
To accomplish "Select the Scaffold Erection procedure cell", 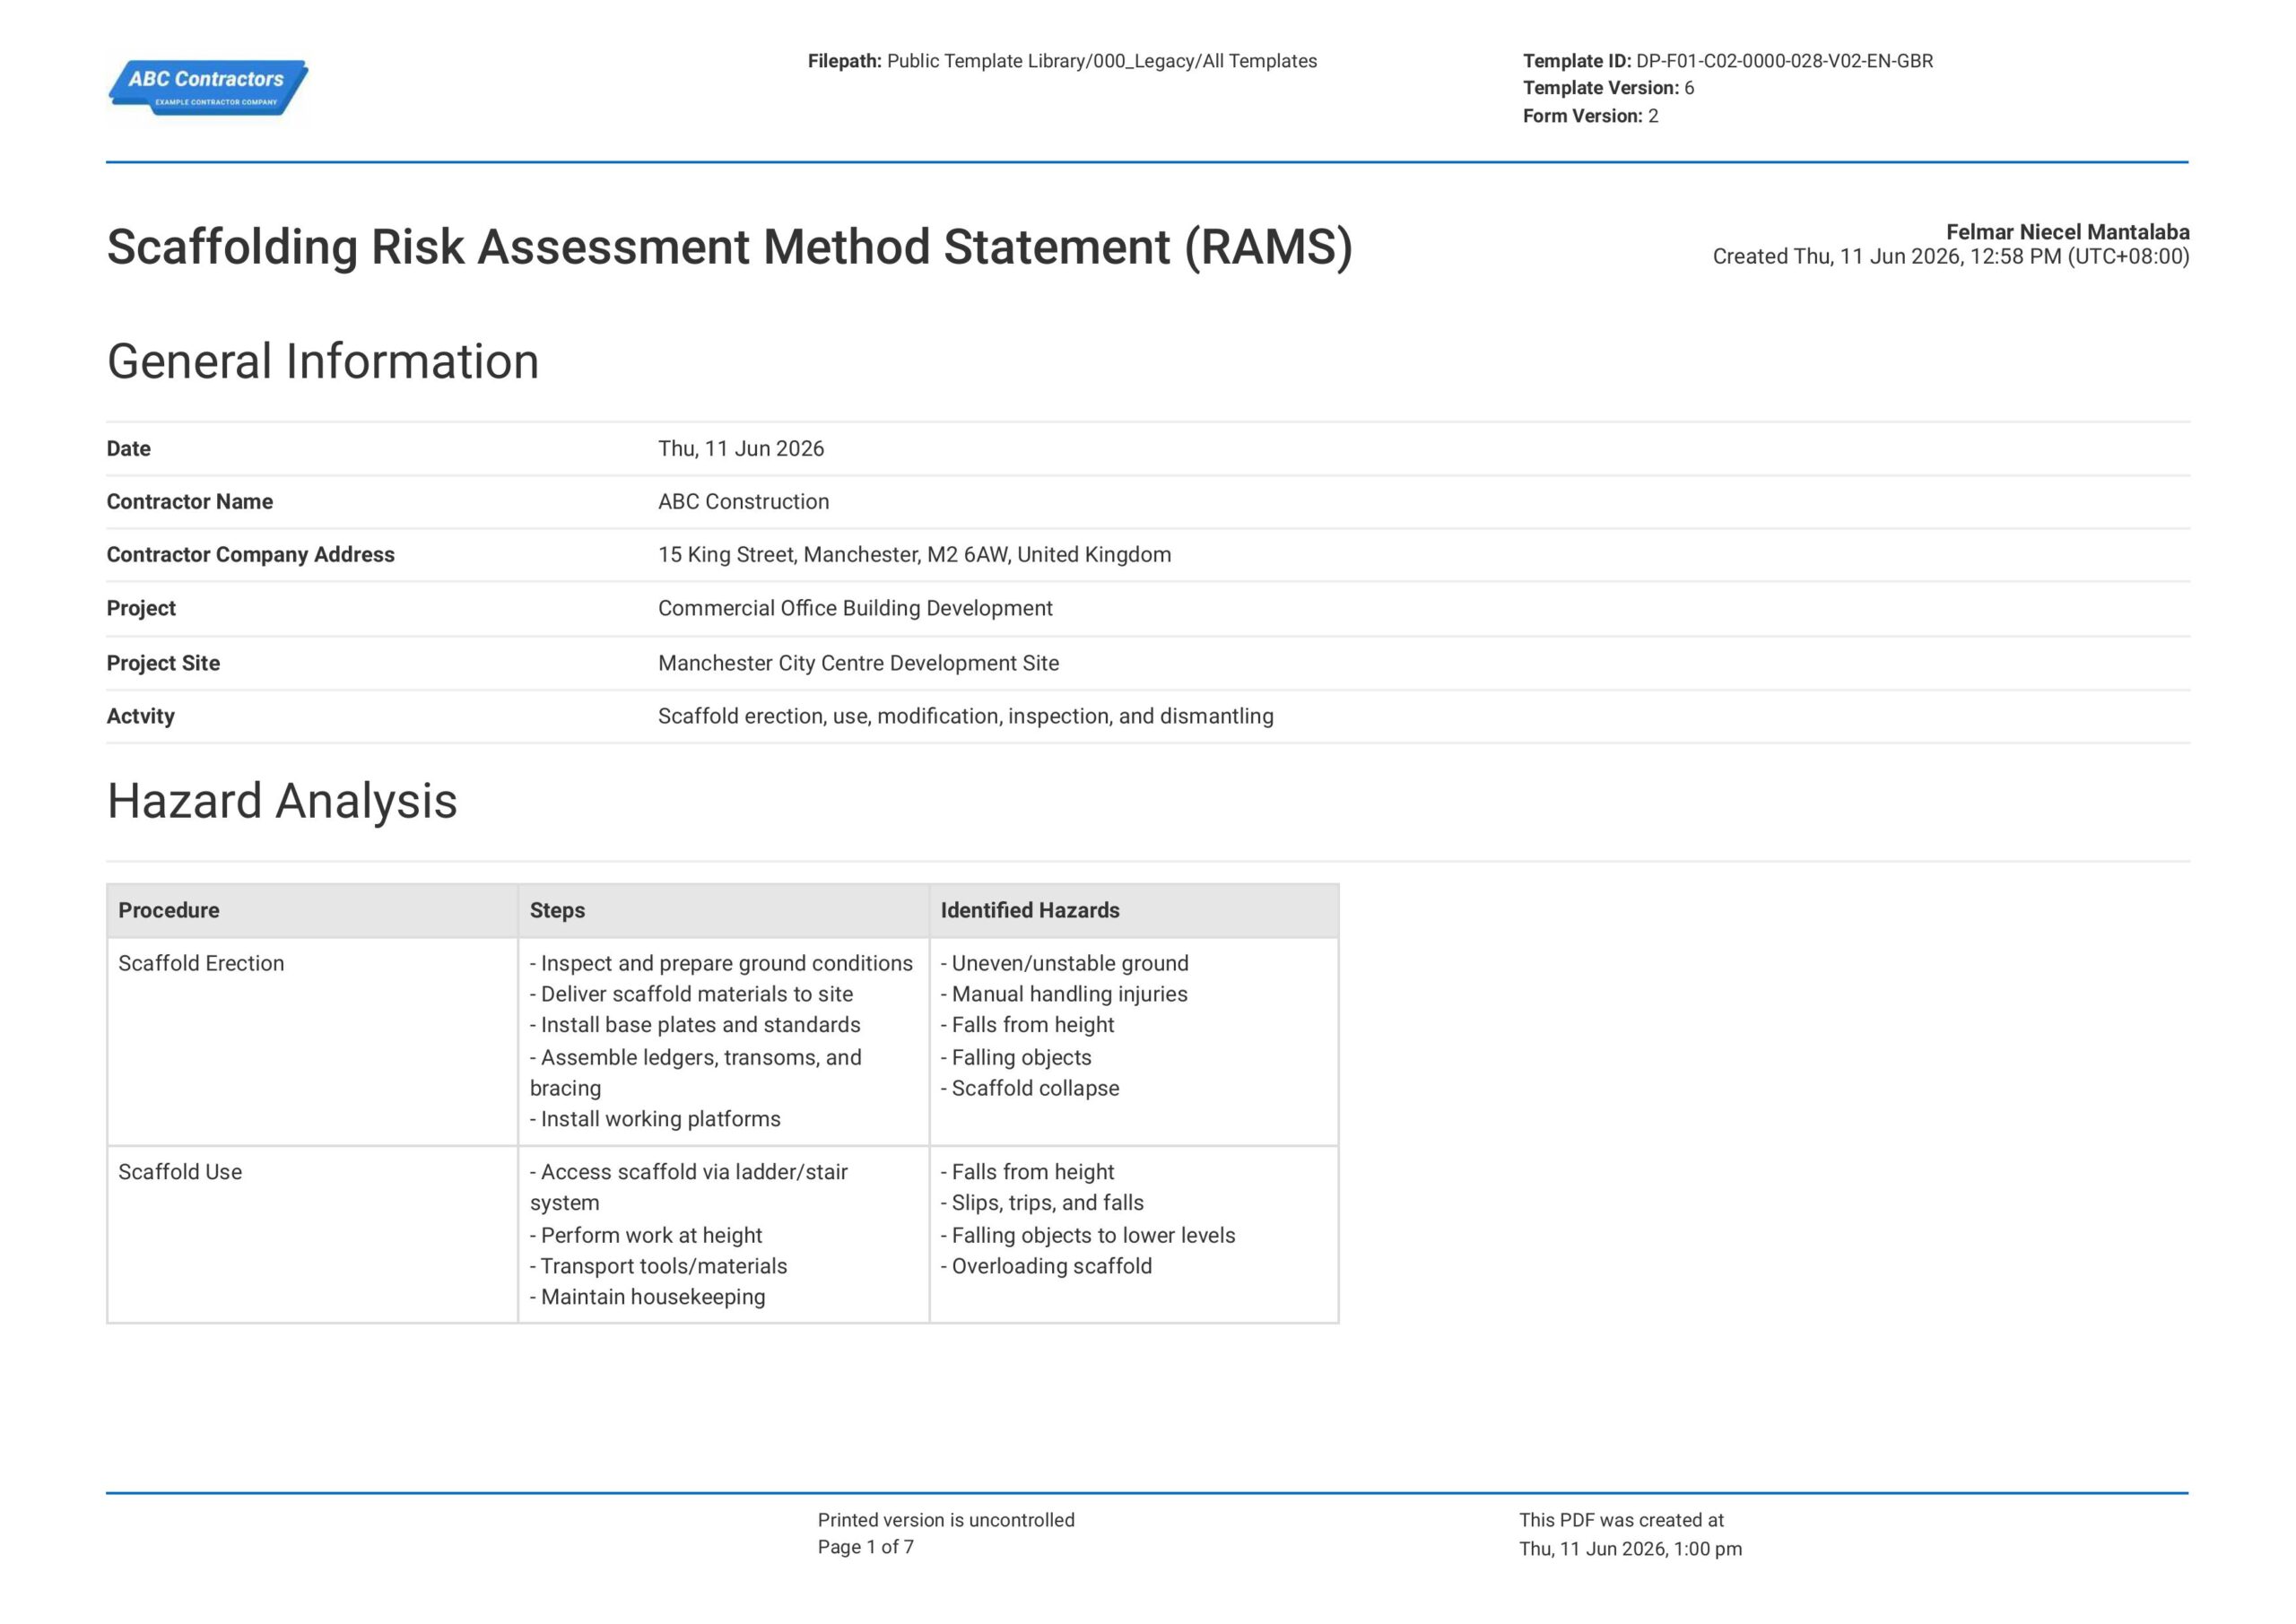I will [312, 1041].
